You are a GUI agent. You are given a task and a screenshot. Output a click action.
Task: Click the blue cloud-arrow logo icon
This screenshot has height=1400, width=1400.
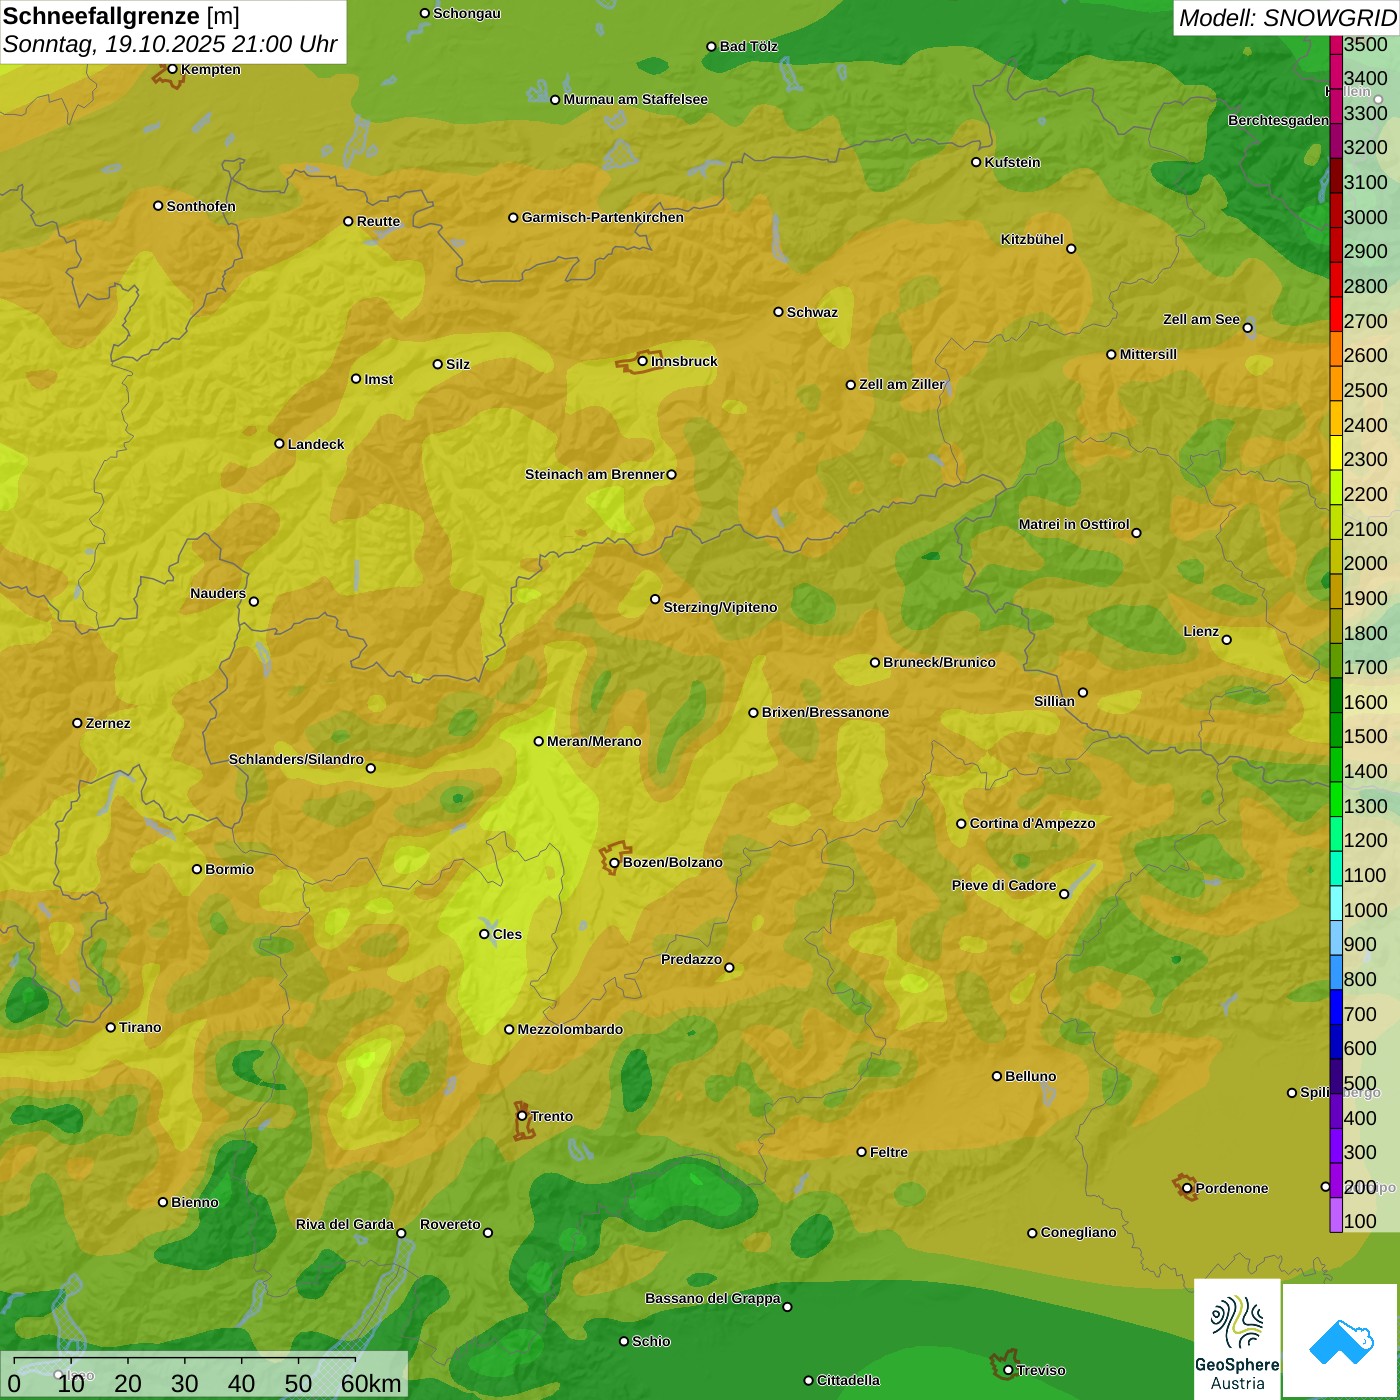(1341, 1341)
